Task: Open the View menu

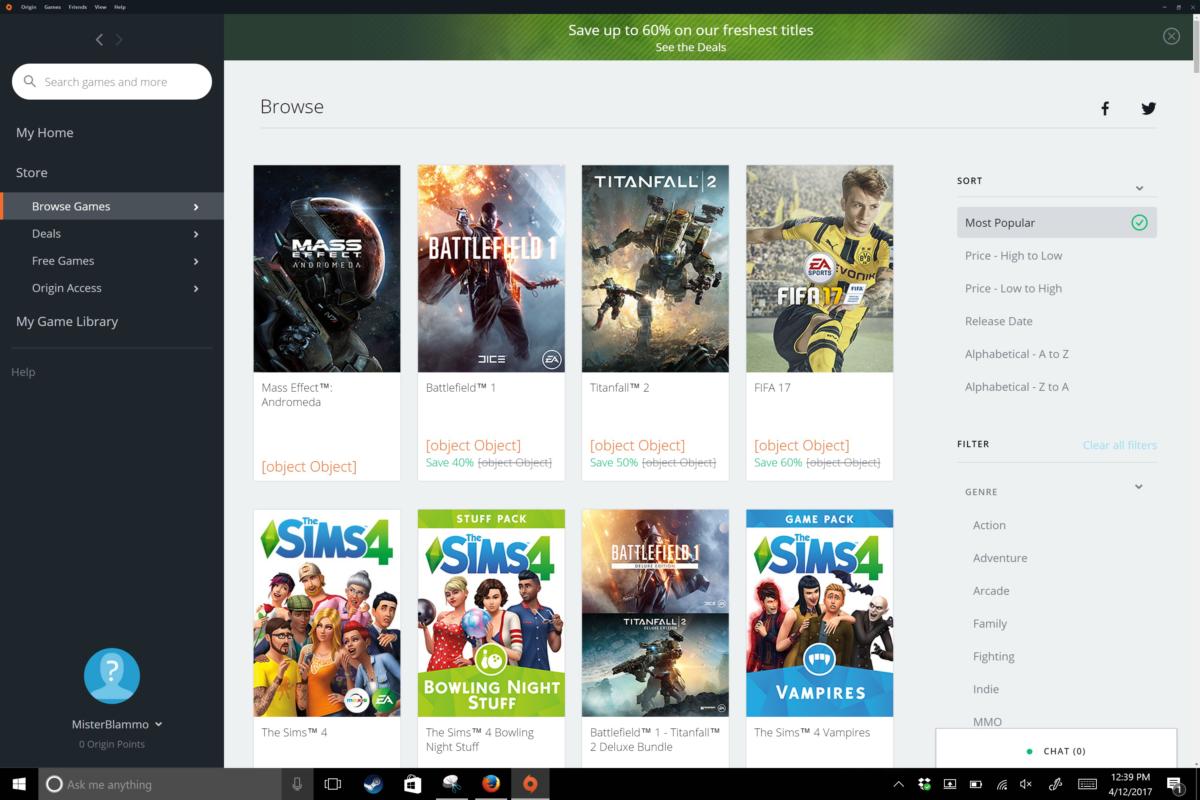Action: [x=101, y=7]
